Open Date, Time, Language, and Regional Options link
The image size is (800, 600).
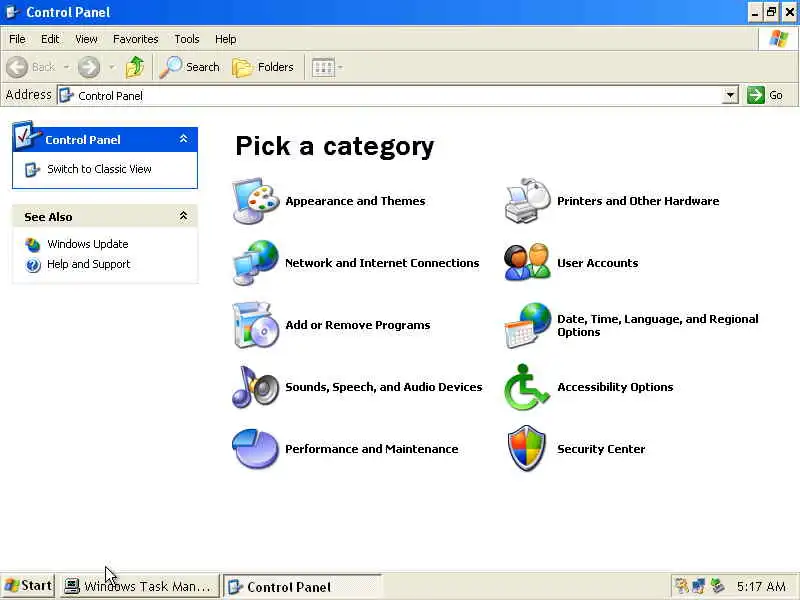tap(658, 326)
